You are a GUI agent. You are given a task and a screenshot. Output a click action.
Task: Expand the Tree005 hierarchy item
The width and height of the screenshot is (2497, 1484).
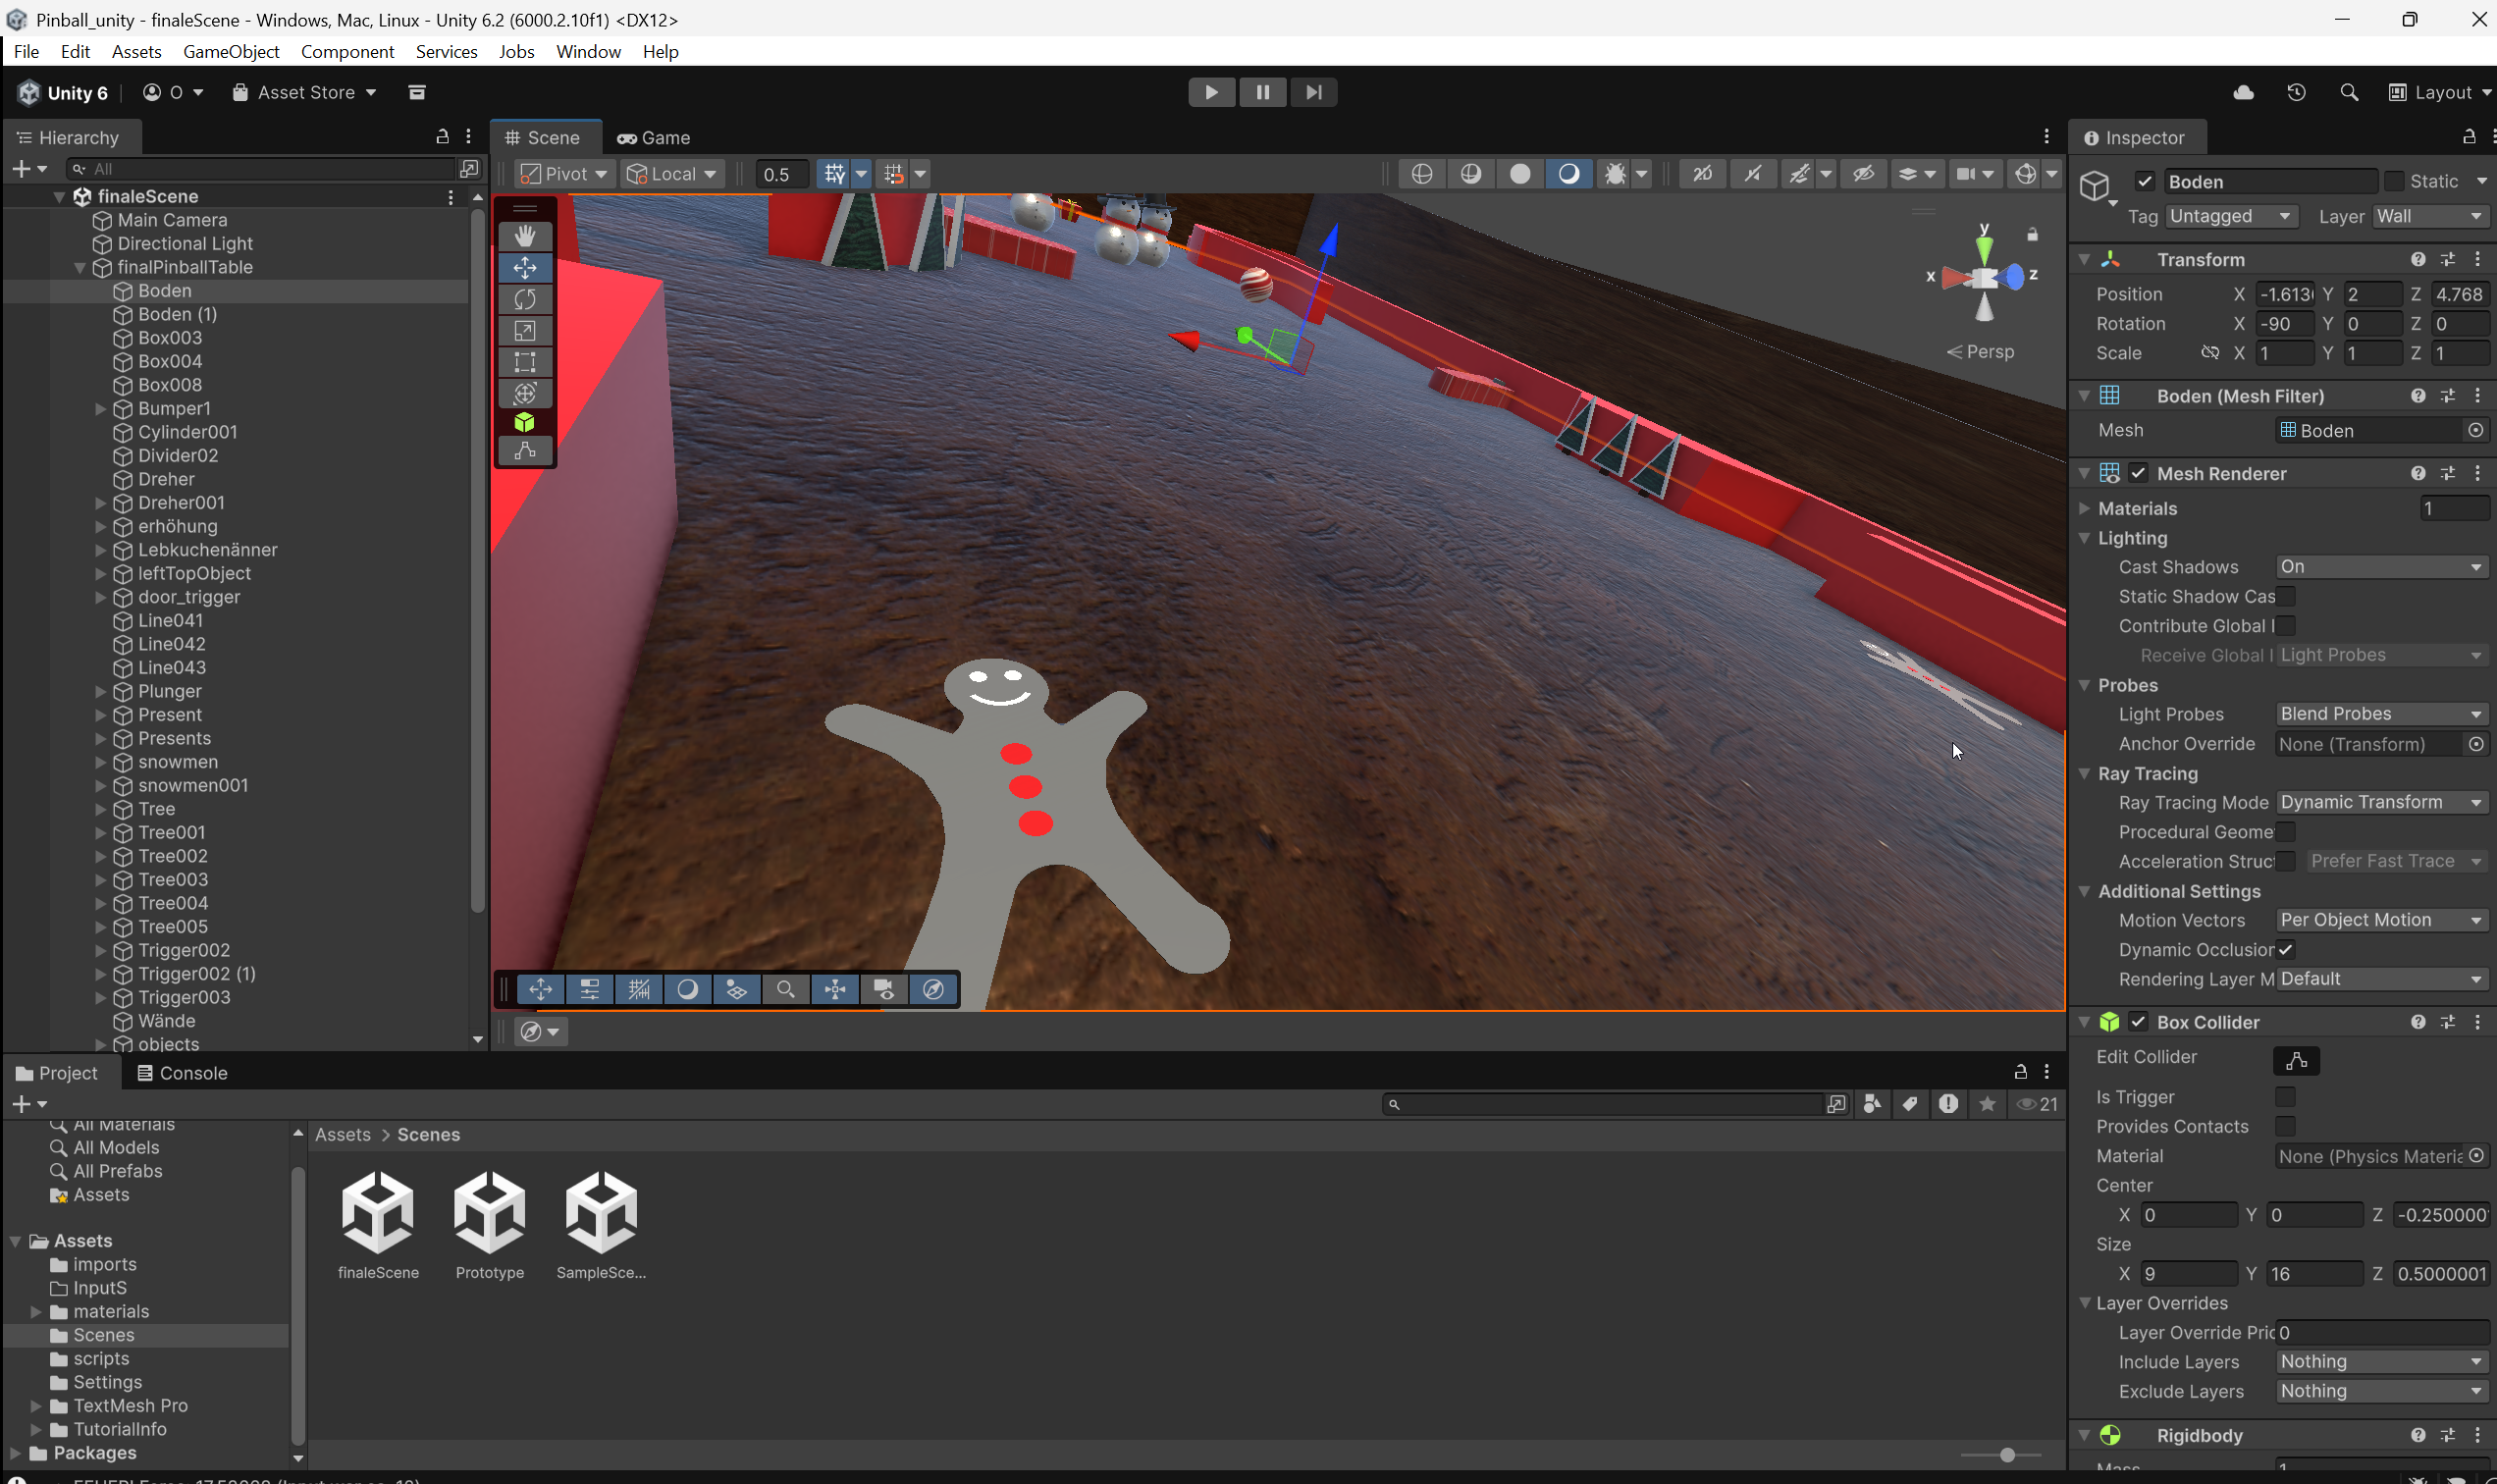(100, 926)
